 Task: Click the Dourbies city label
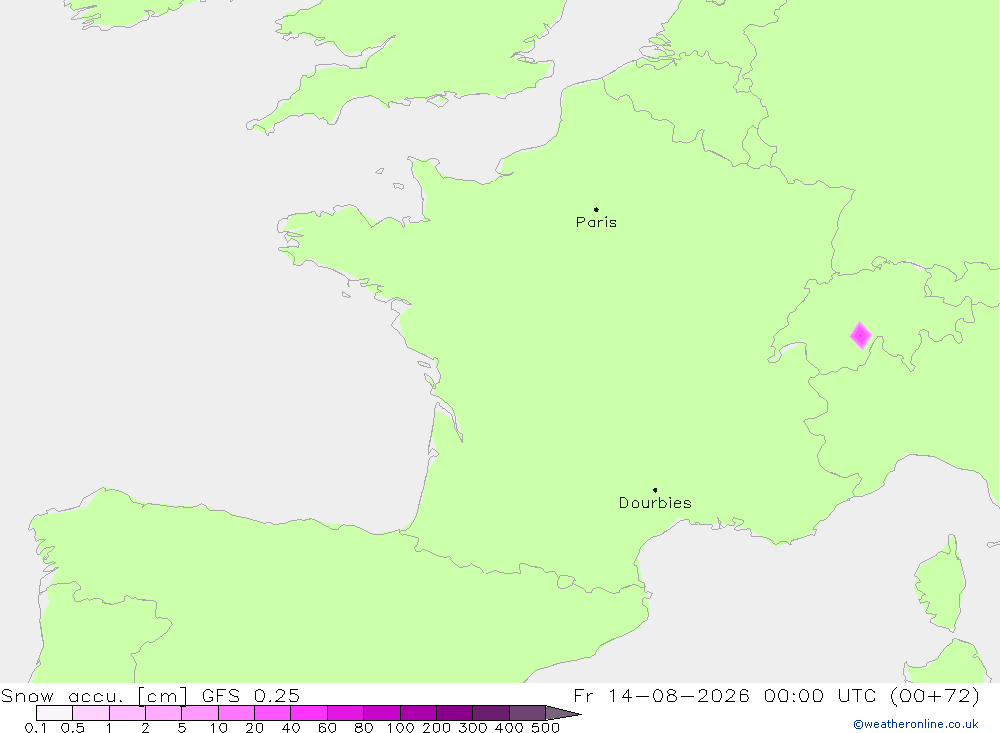(x=655, y=503)
